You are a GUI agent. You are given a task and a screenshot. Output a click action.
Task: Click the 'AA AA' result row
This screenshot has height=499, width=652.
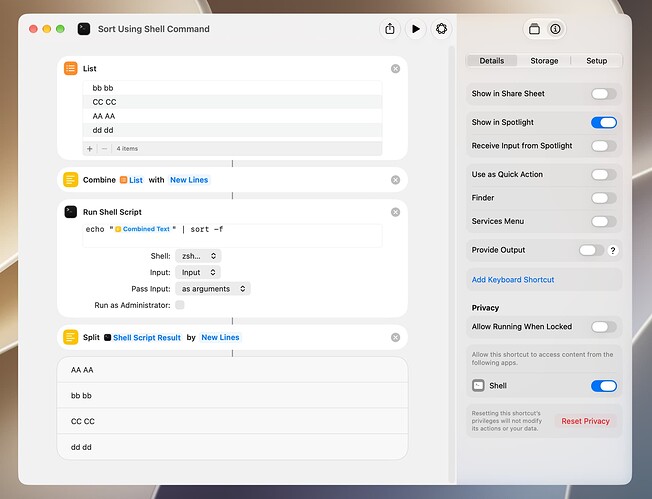tap(232, 370)
